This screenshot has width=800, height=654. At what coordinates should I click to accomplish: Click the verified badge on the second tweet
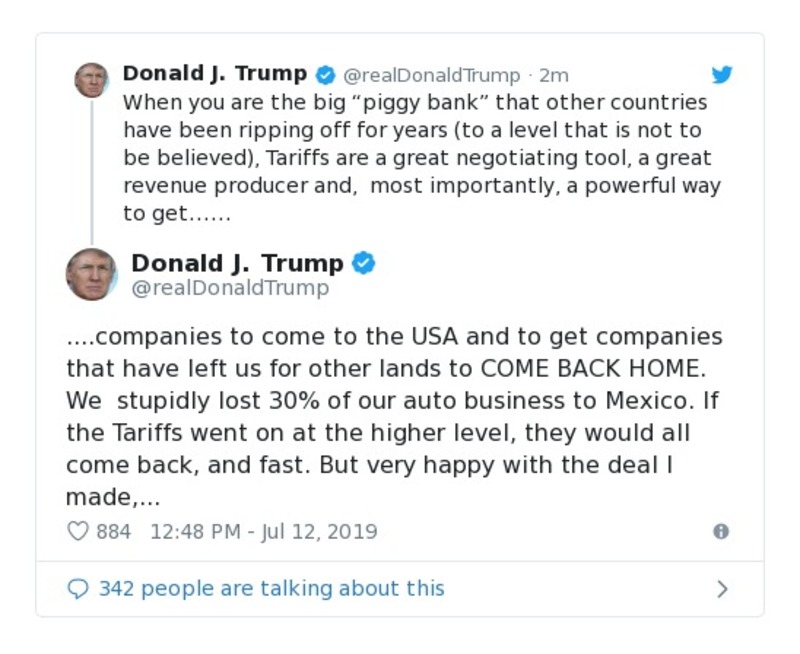pos(366,263)
